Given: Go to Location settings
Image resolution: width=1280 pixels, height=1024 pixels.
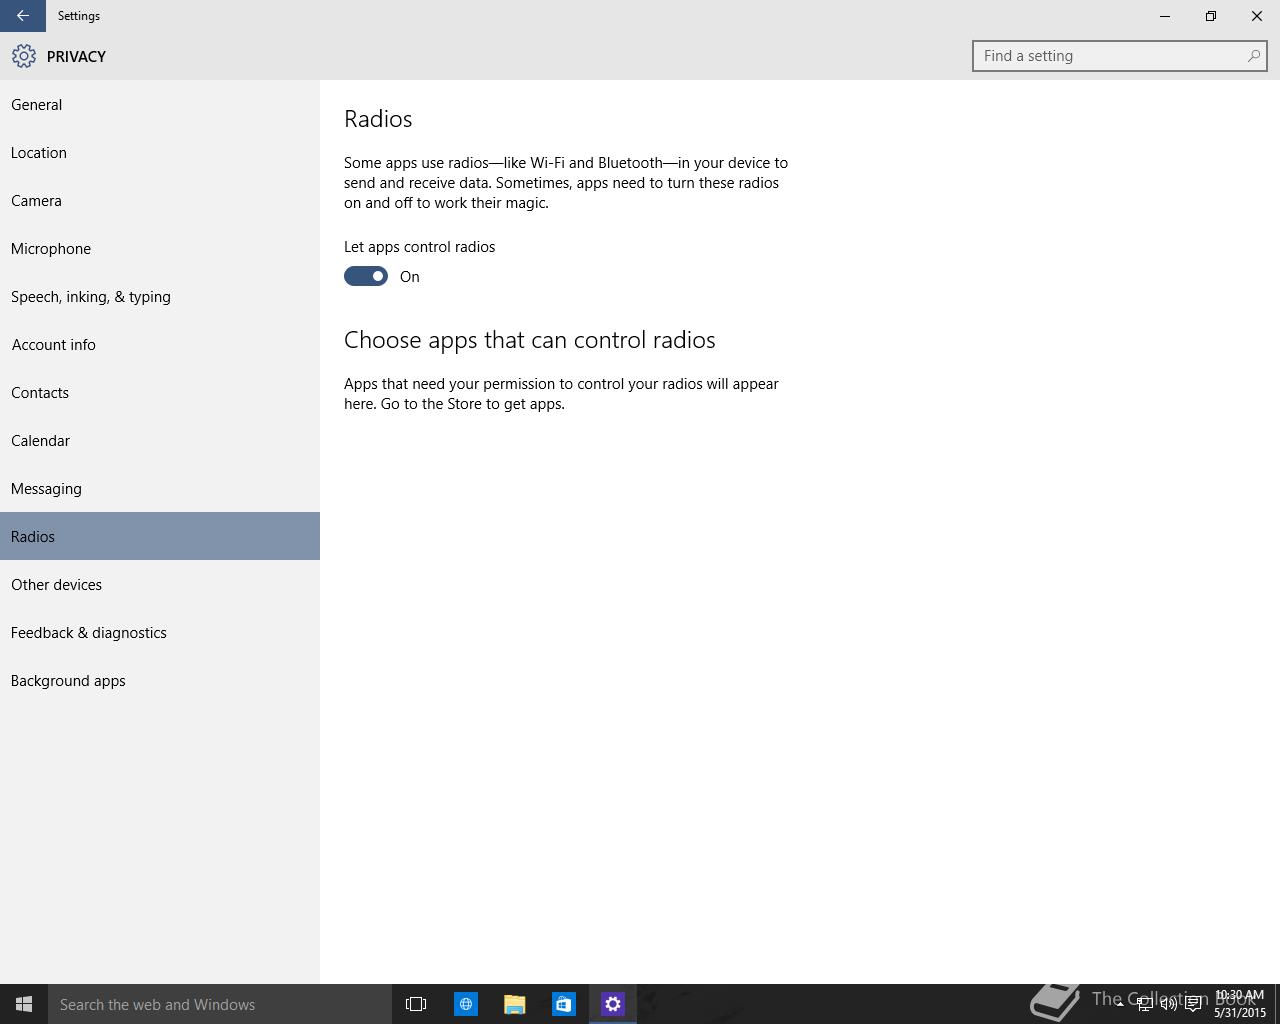Looking at the screenshot, I should point(160,153).
